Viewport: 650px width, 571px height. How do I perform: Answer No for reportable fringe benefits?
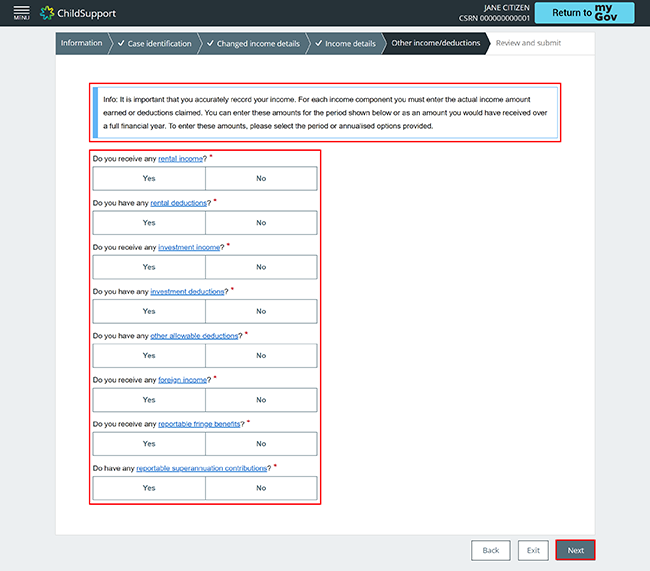pos(261,444)
